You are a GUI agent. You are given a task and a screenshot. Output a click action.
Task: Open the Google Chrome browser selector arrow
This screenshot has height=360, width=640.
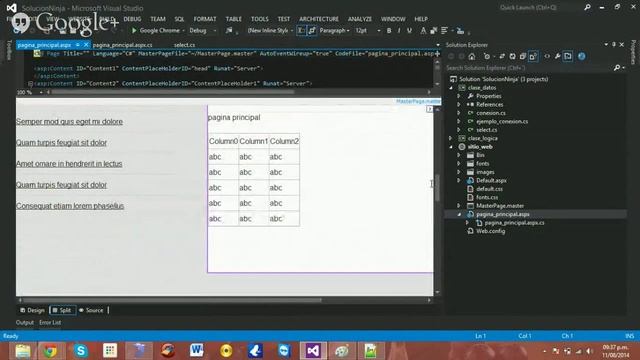coord(183,31)
